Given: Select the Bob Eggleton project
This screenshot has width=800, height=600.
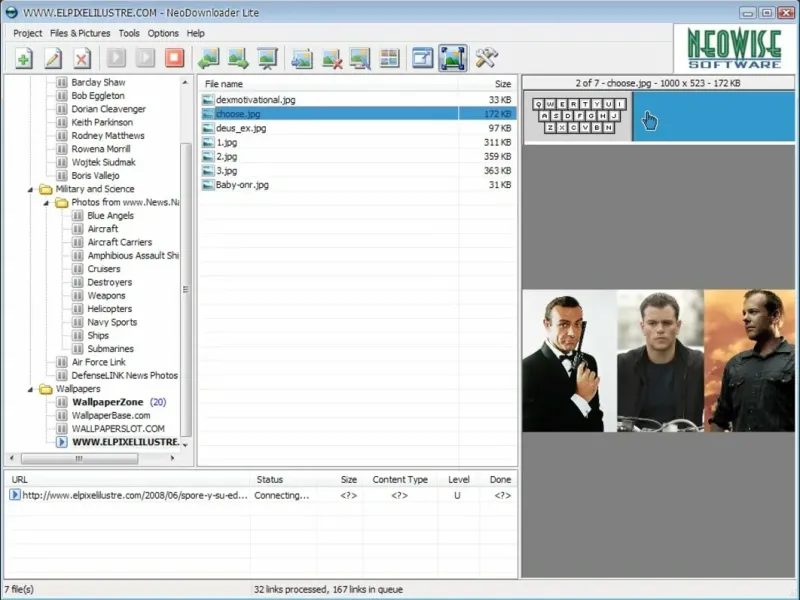Looking at the screenshot, I should pyautogui.click(x=97, y=95).
